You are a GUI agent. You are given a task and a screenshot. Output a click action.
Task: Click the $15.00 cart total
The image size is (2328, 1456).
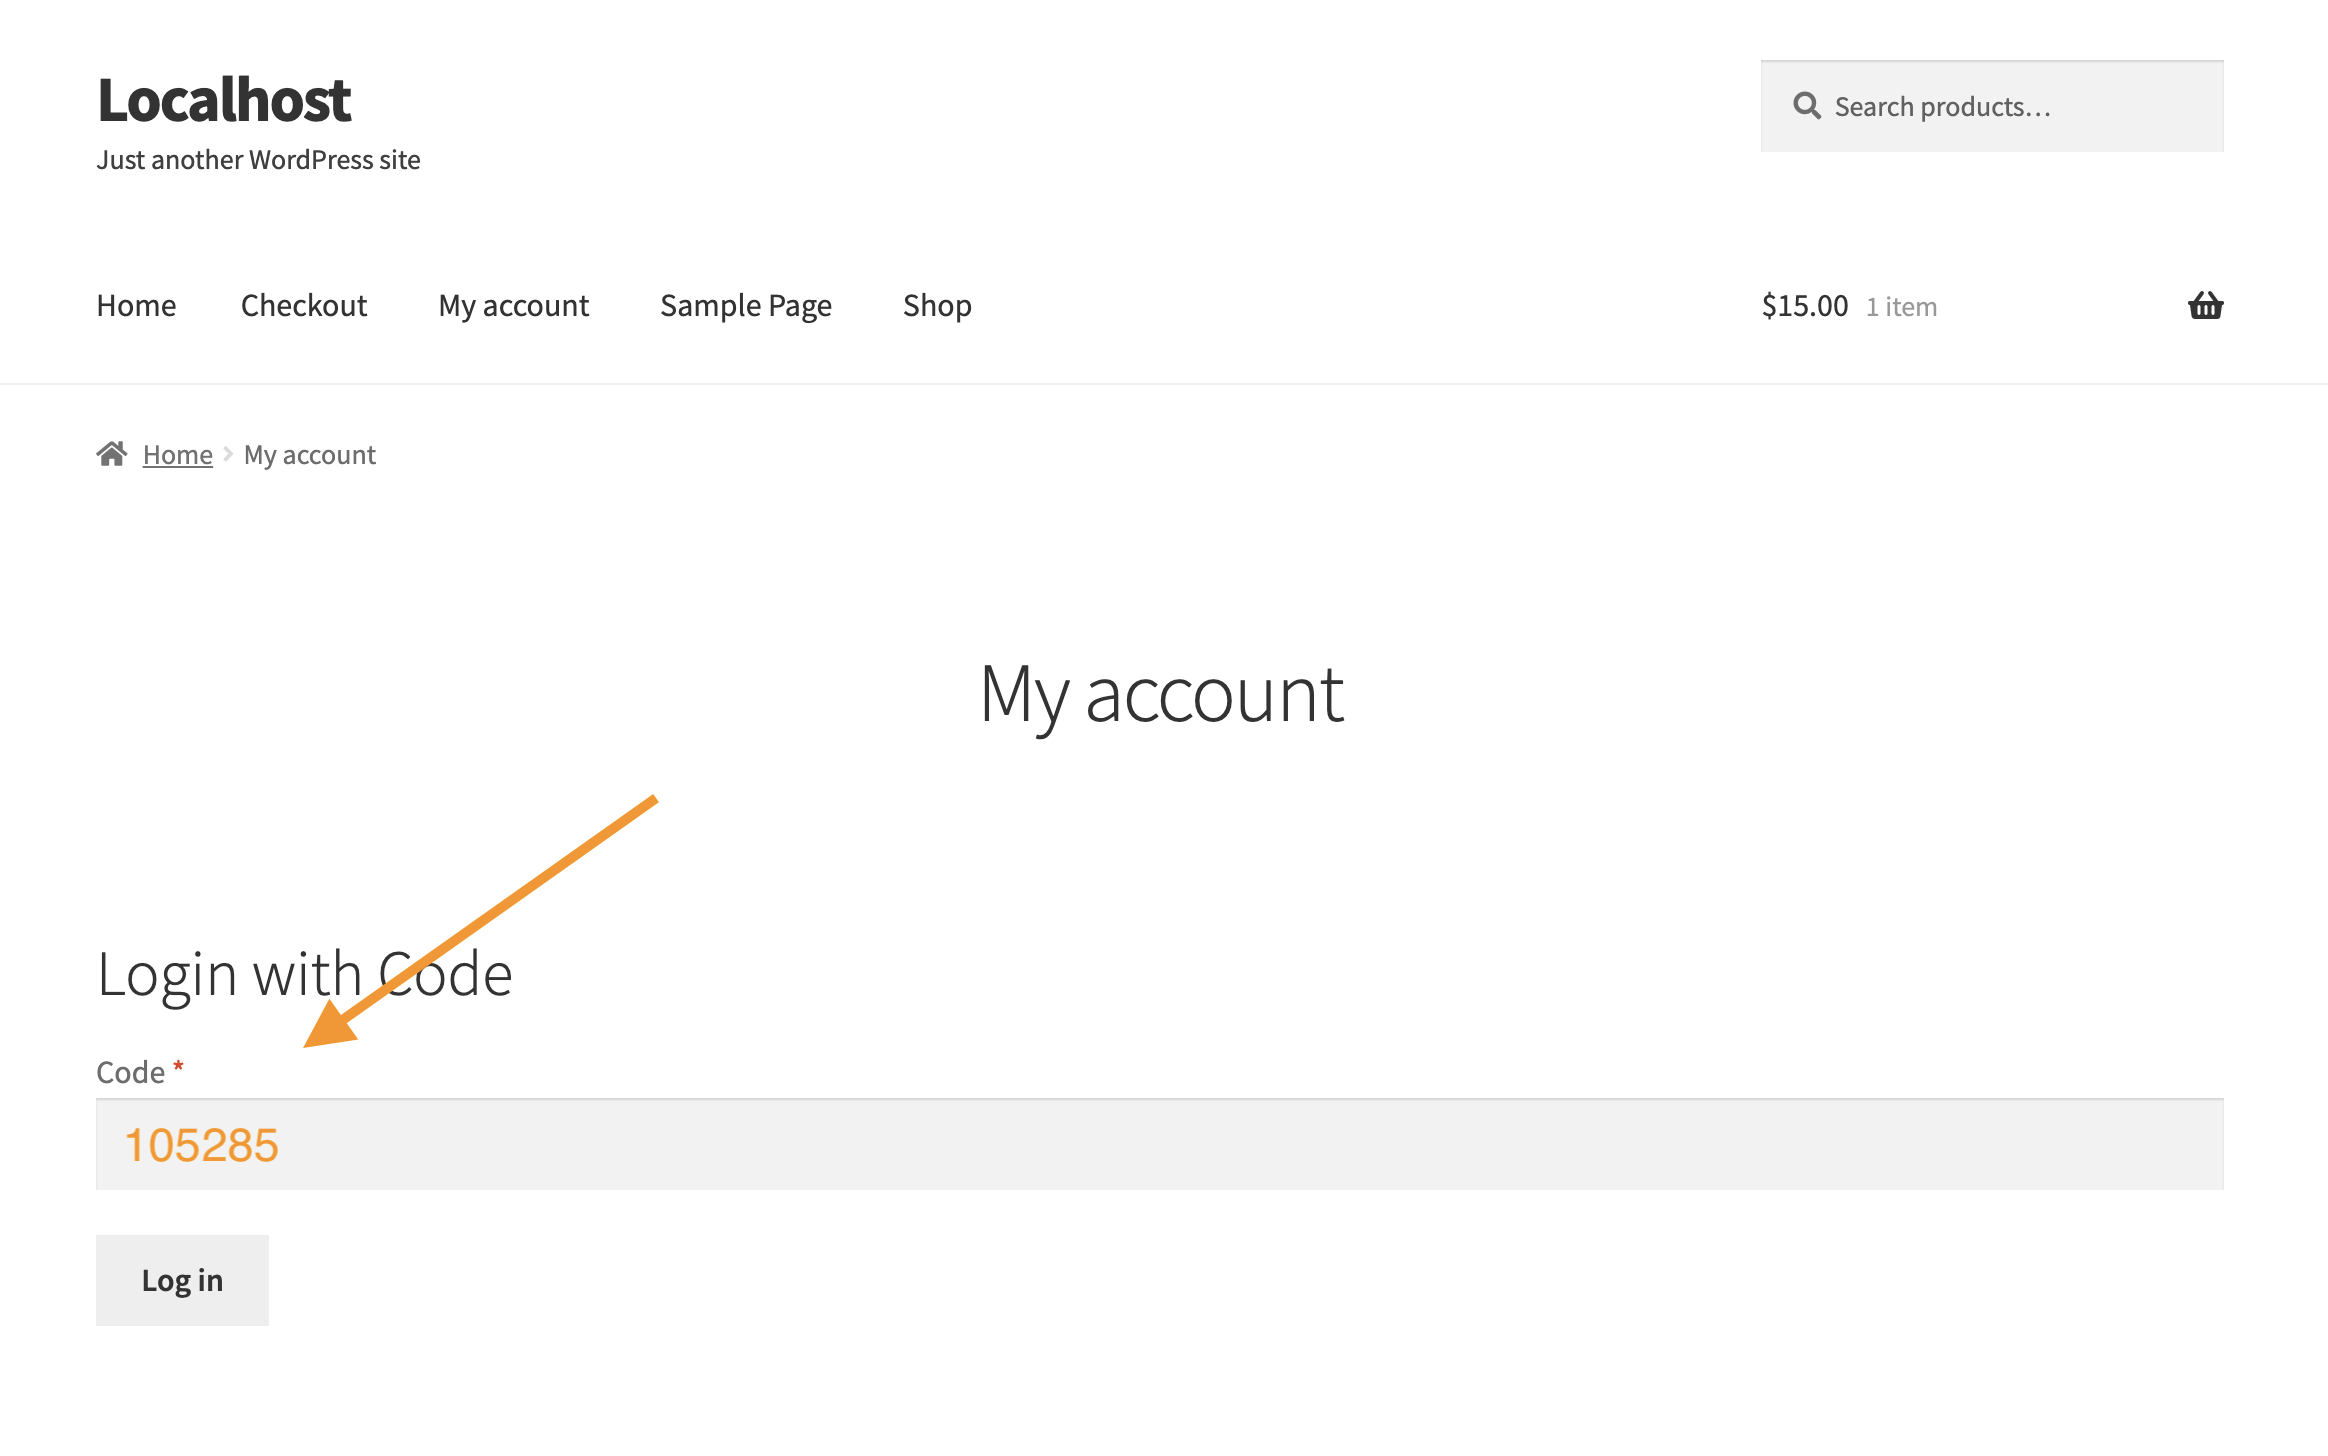point(1805,305)
